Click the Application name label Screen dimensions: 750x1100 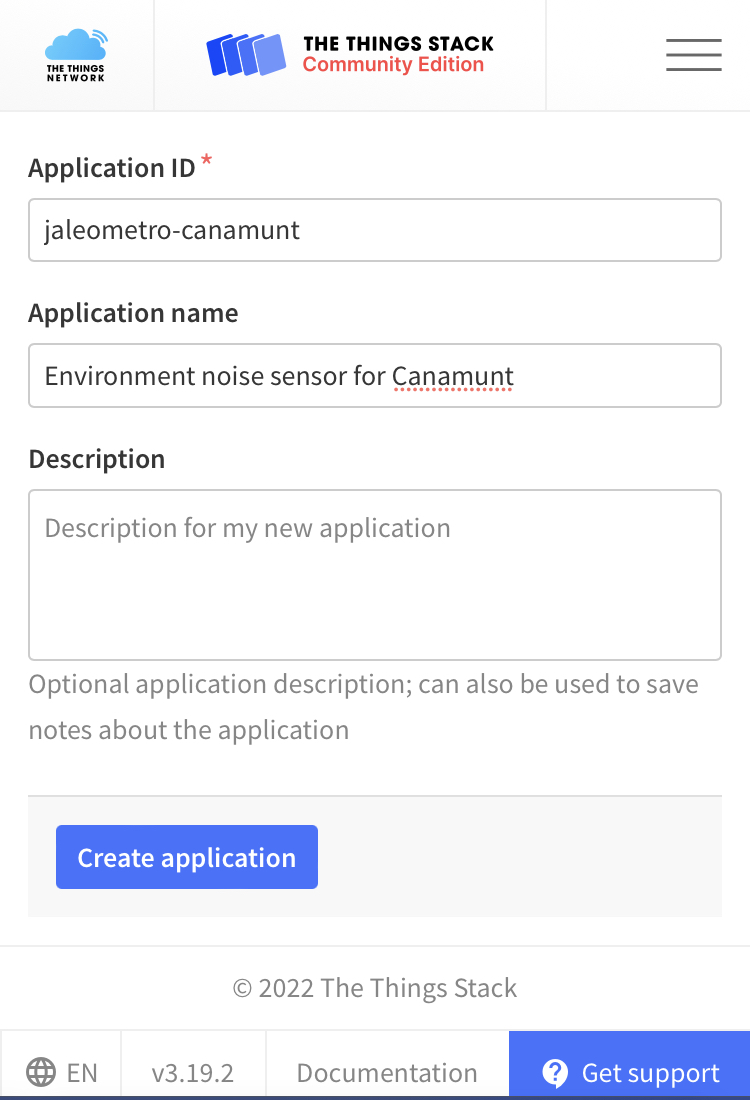point(133,313)
